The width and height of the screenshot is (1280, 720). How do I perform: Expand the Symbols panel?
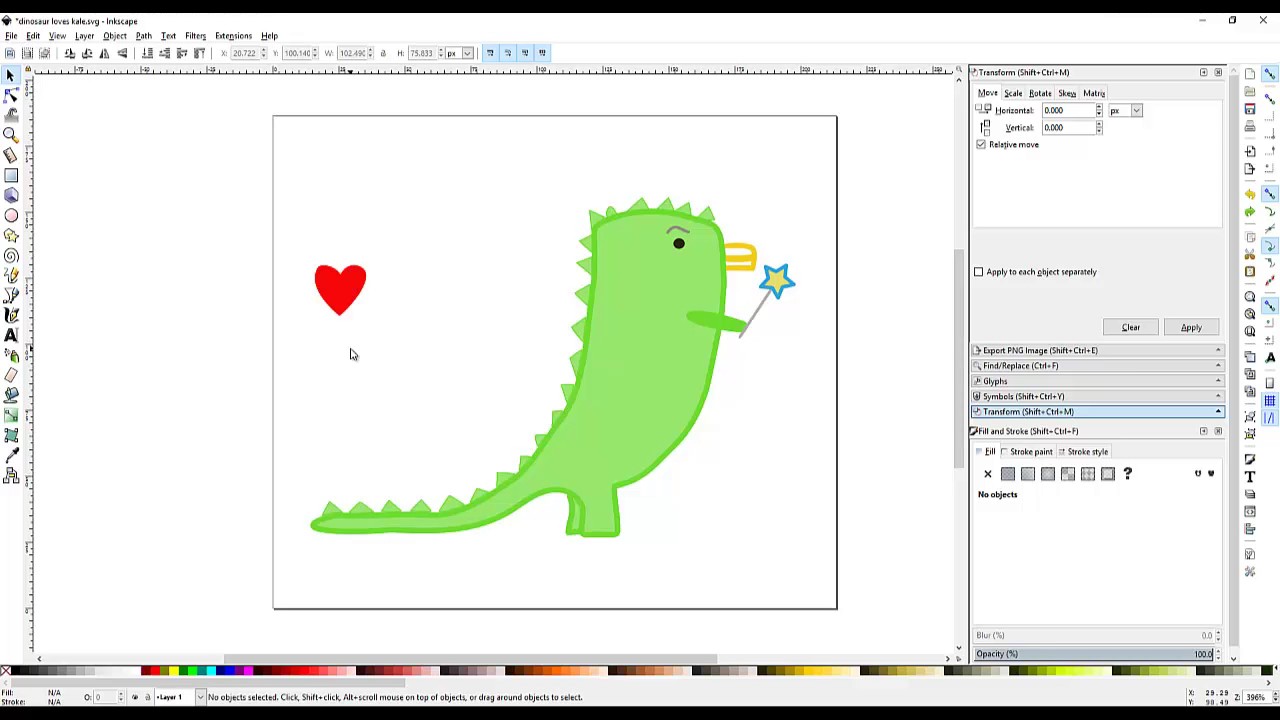coord(1098,396)
